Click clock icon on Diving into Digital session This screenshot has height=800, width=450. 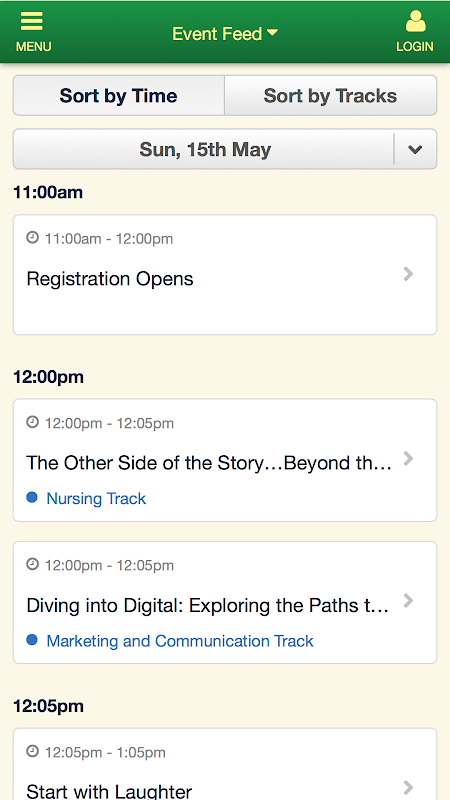point(33,565)
